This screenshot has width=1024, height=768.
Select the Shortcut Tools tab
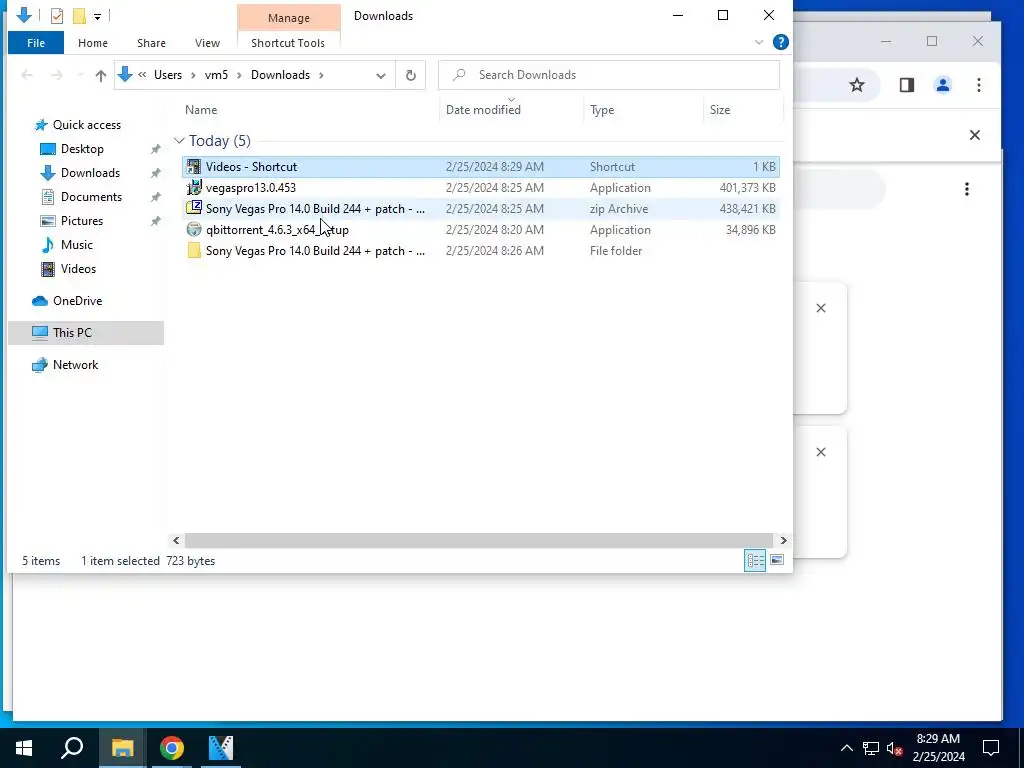(x=288, y=43)
